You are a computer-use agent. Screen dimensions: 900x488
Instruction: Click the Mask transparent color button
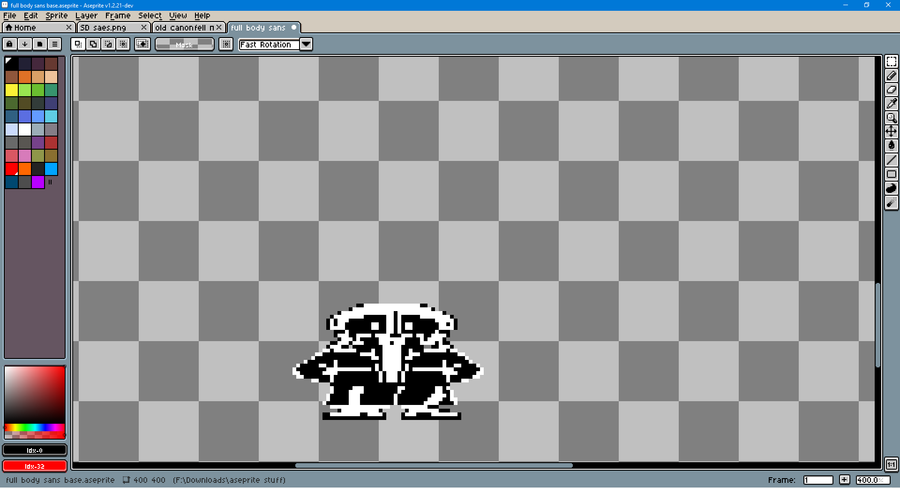pyautogui.click(x=184, y=44)
